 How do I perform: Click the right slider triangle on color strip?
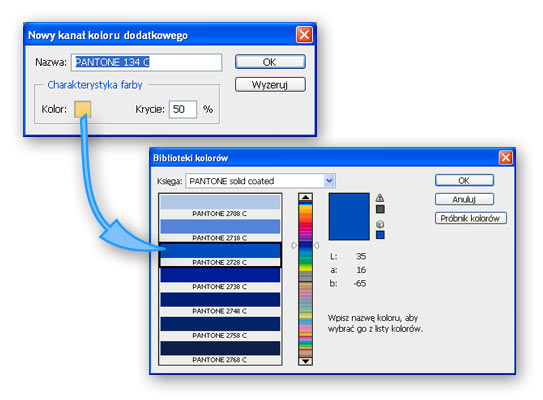[x=316, y=245]
